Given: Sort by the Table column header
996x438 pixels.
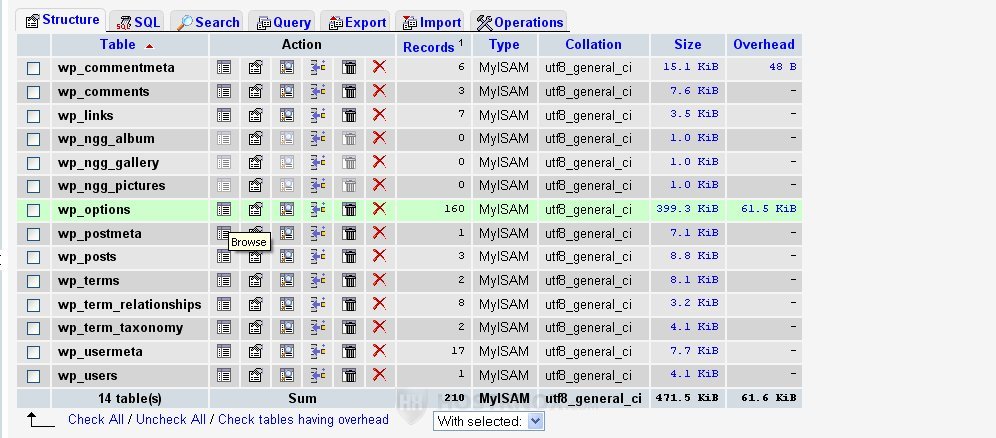Looking at the screenshot, I should pyautogui.click(x=118, y=44).
